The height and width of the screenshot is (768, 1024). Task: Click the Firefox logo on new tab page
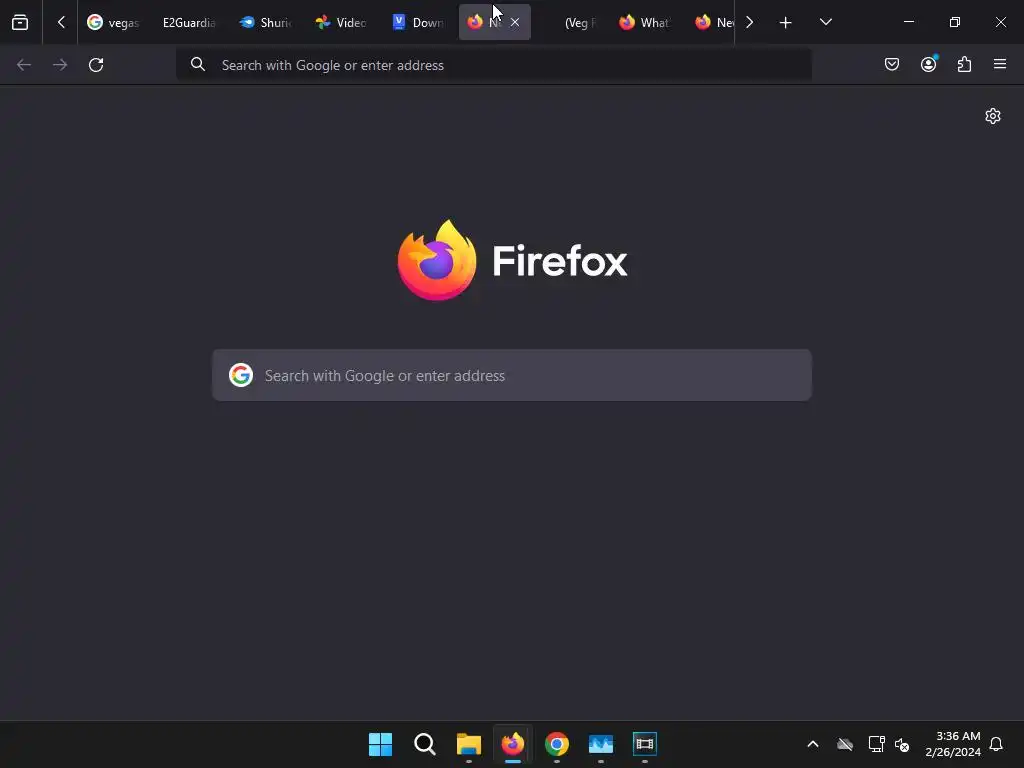[513, 261]
